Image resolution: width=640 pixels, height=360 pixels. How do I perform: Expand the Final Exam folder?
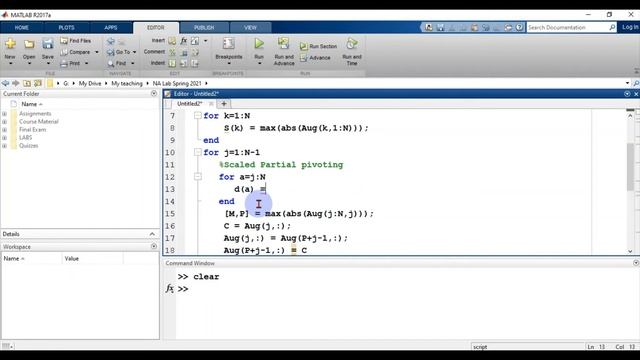(4, 130)
